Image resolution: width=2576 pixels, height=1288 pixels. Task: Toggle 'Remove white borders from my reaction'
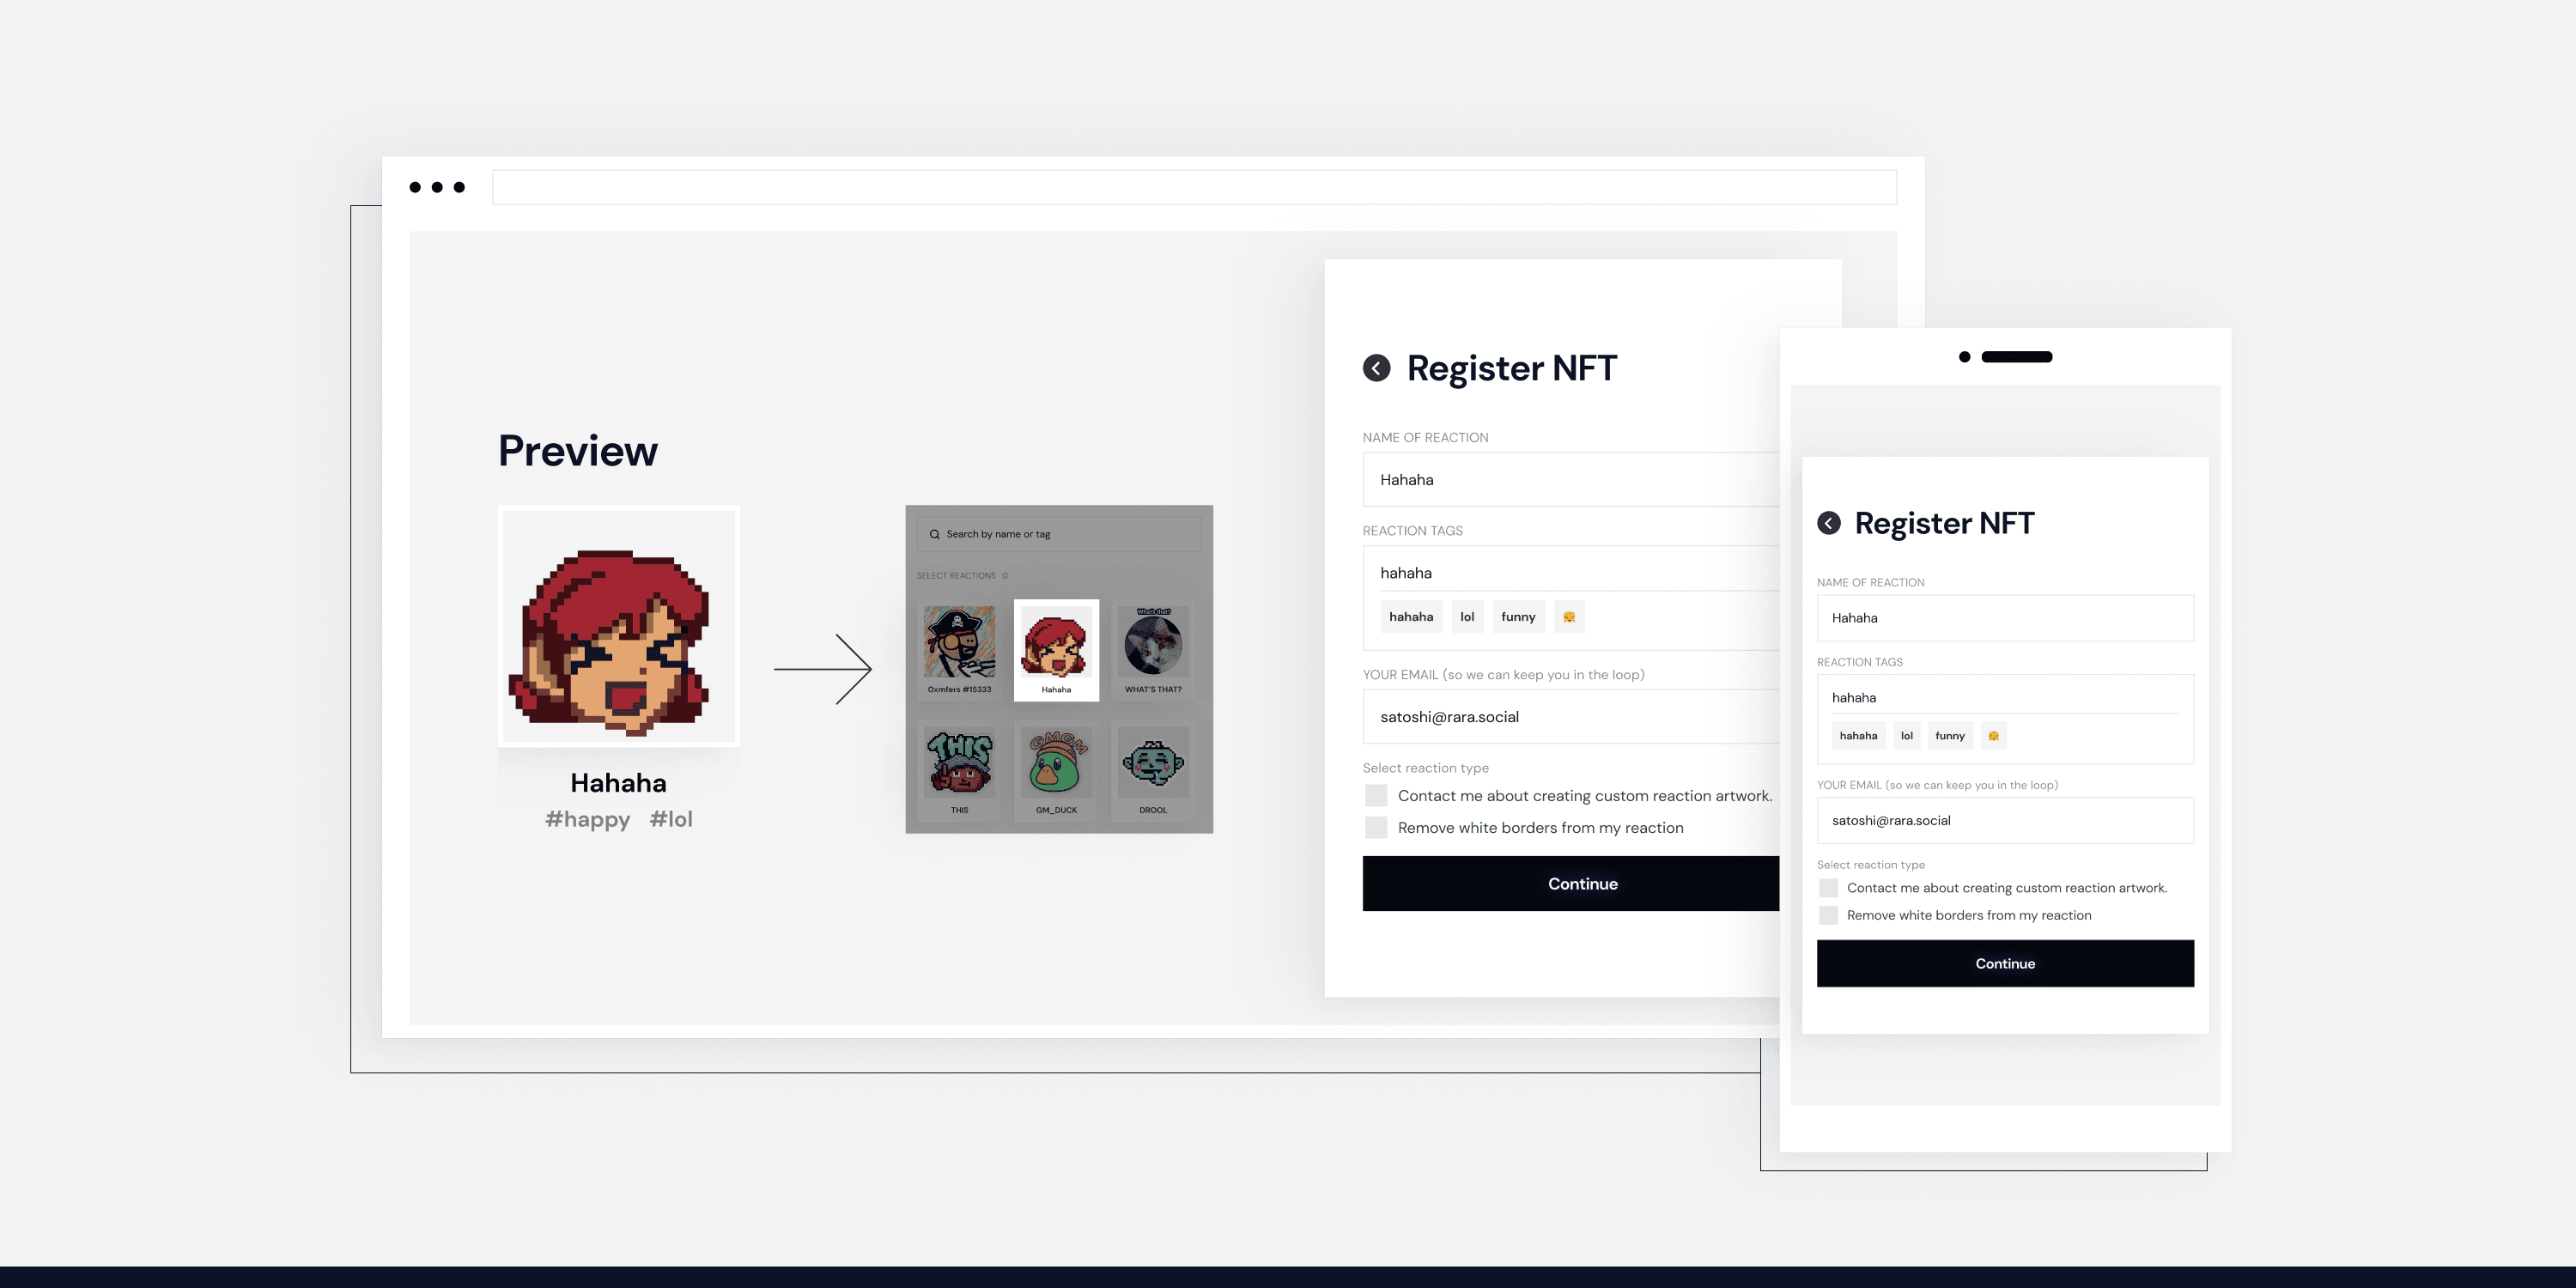[1373, 826]
